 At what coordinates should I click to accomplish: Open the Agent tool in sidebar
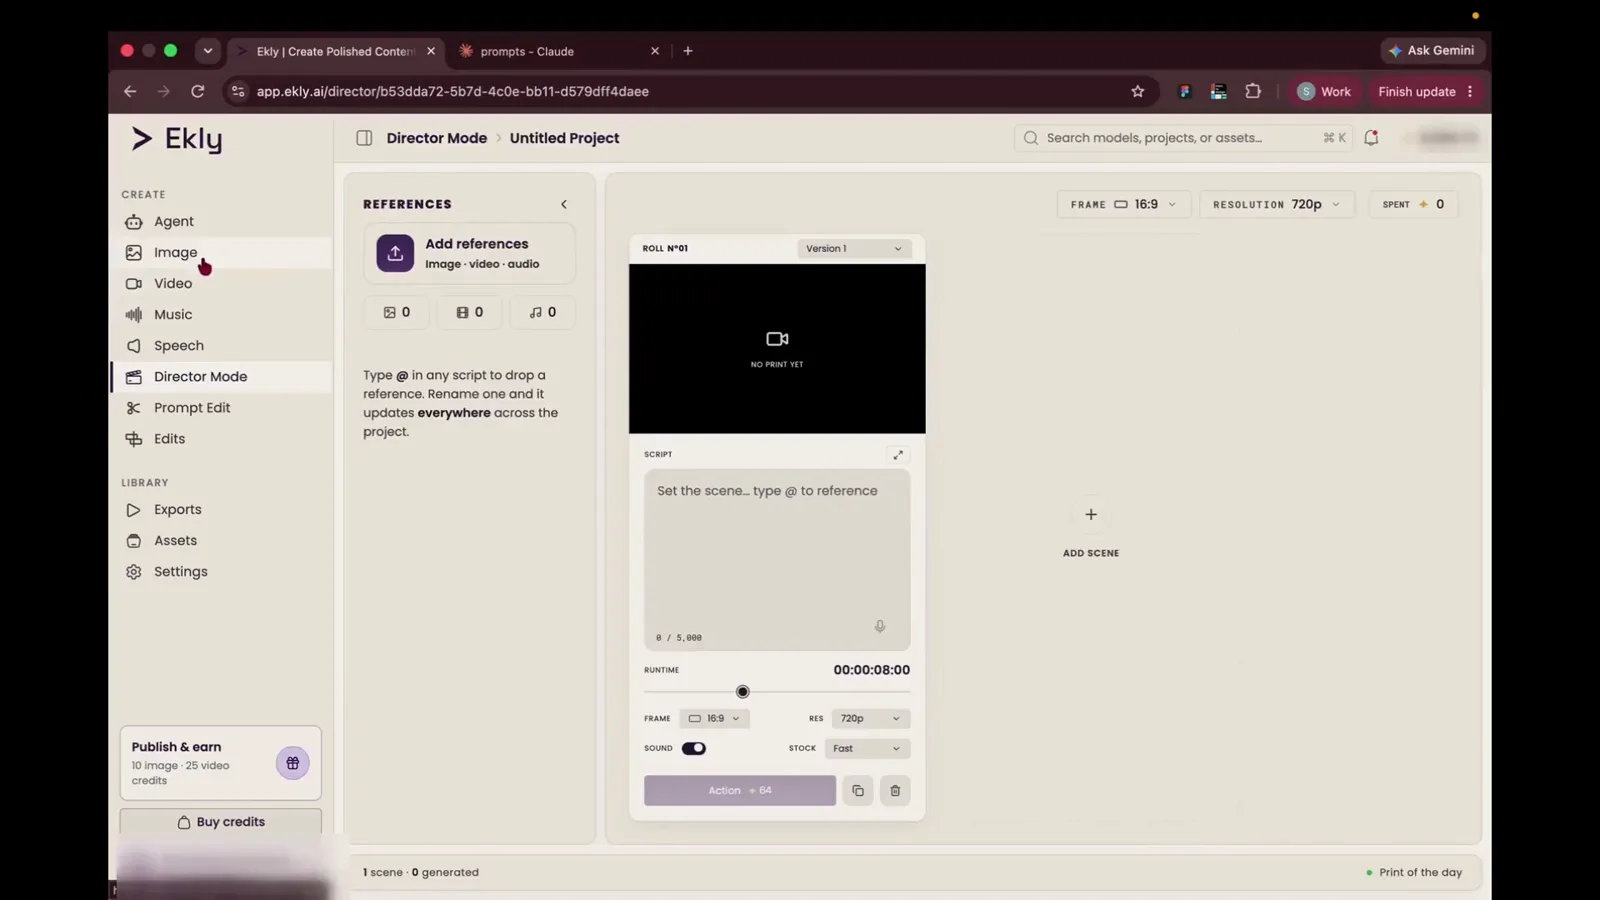pos(173,221)
